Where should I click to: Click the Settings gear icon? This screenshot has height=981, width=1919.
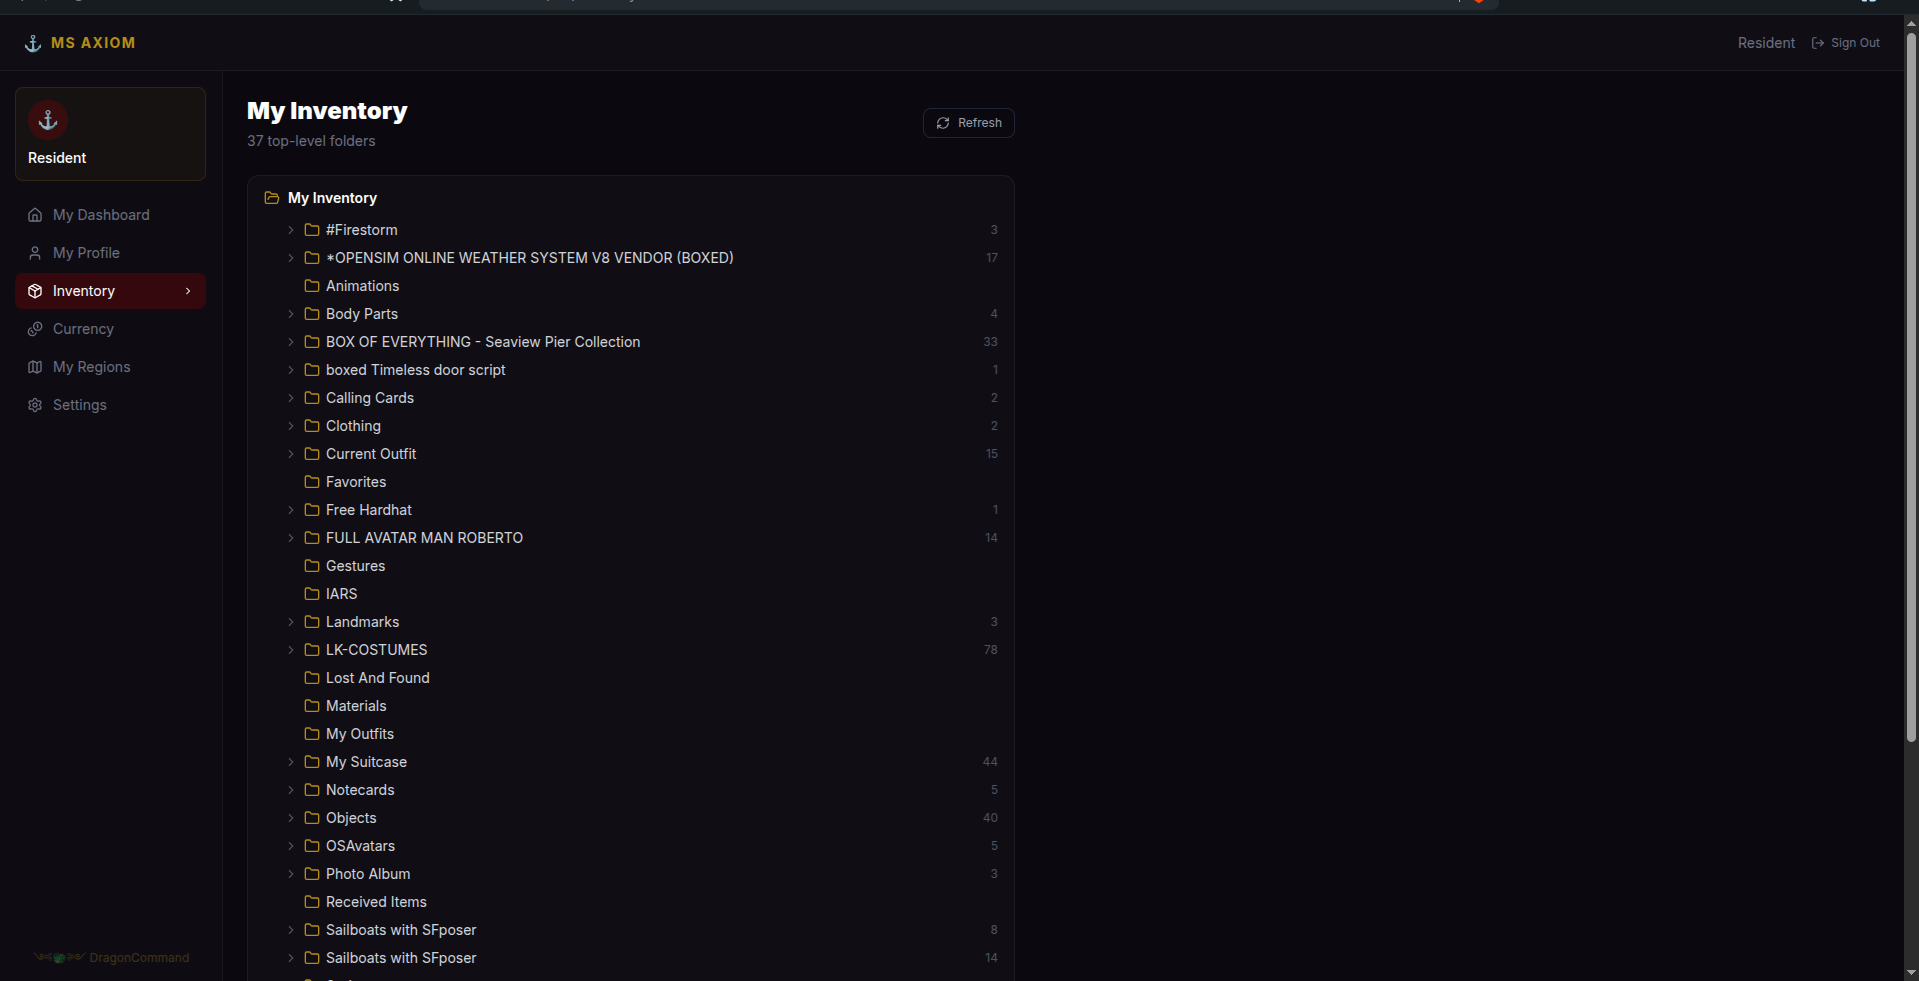click(35, 405)
